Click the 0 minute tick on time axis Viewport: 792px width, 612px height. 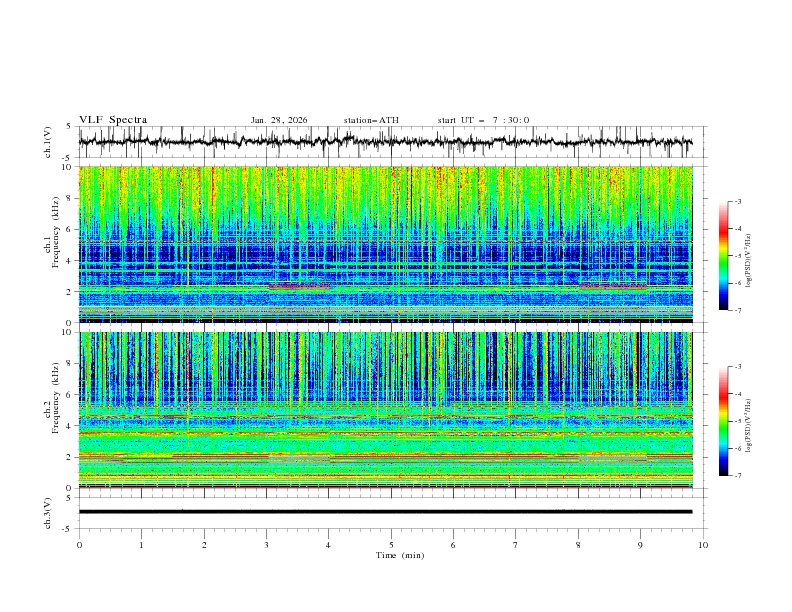click(80, 545)
